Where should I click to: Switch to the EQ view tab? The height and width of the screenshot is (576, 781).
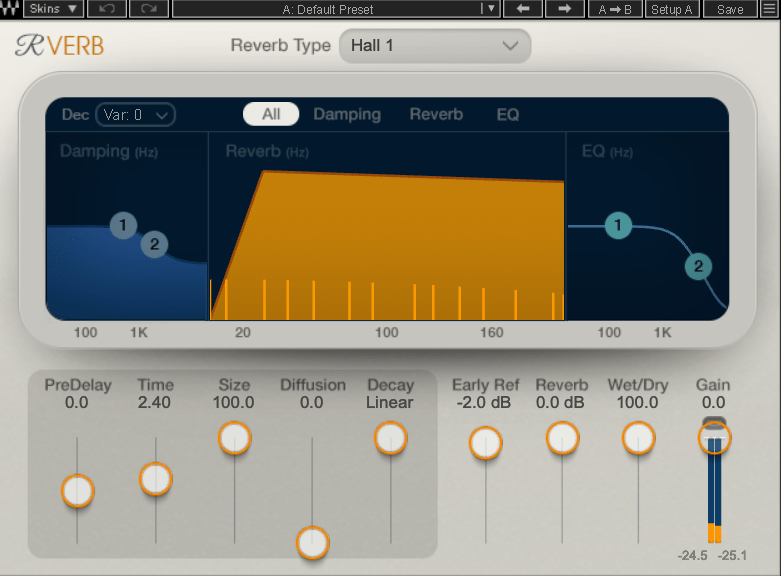pos(508,114)
